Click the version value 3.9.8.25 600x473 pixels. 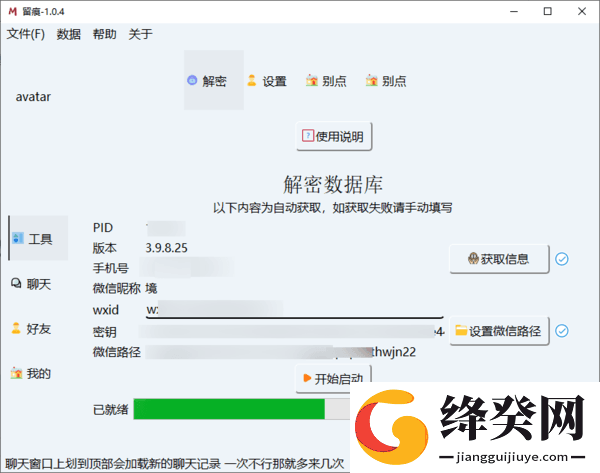point(166,248)
